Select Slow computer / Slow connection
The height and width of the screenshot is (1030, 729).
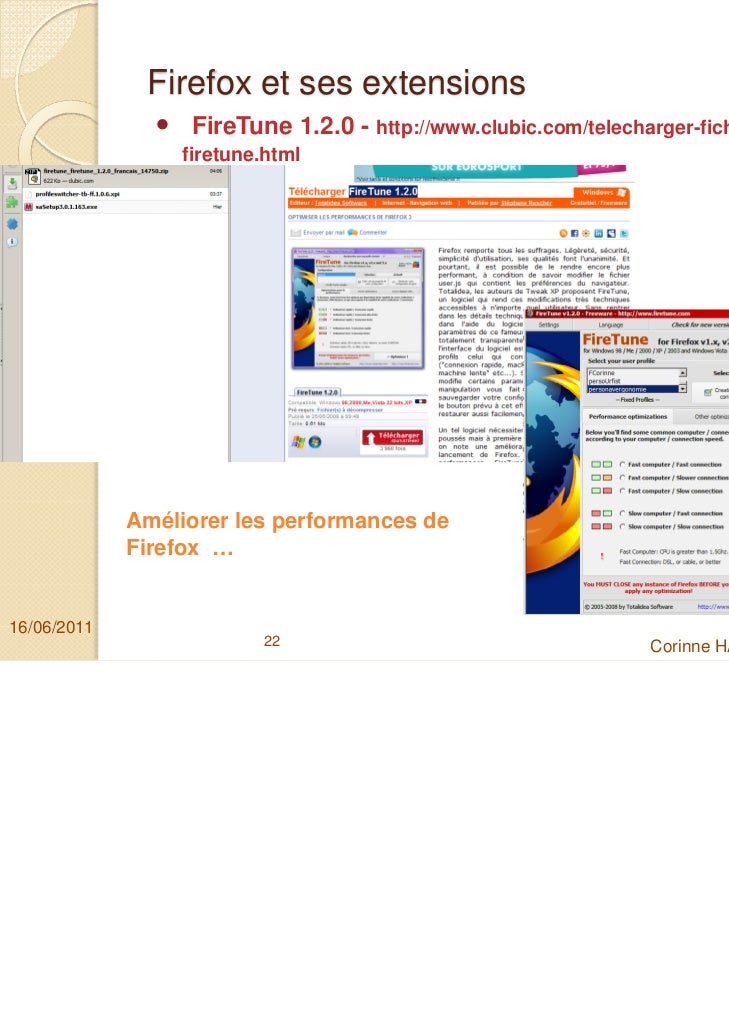(671, 526)
